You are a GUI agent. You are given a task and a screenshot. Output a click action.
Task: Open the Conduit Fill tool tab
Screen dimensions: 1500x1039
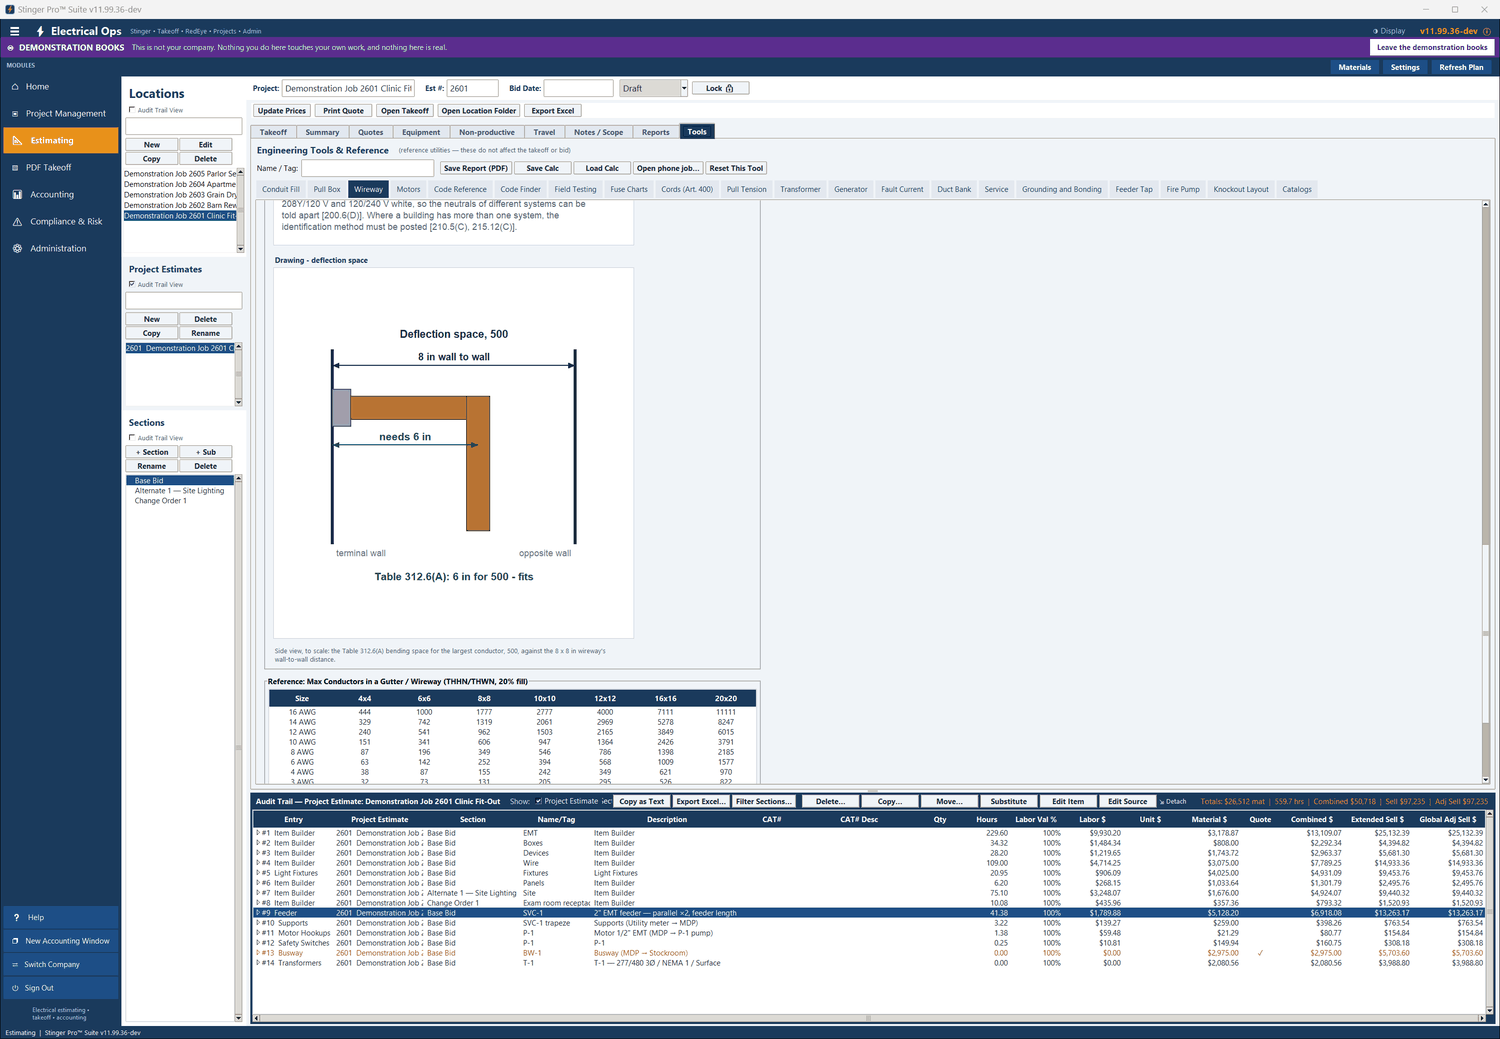coord(281,189)
